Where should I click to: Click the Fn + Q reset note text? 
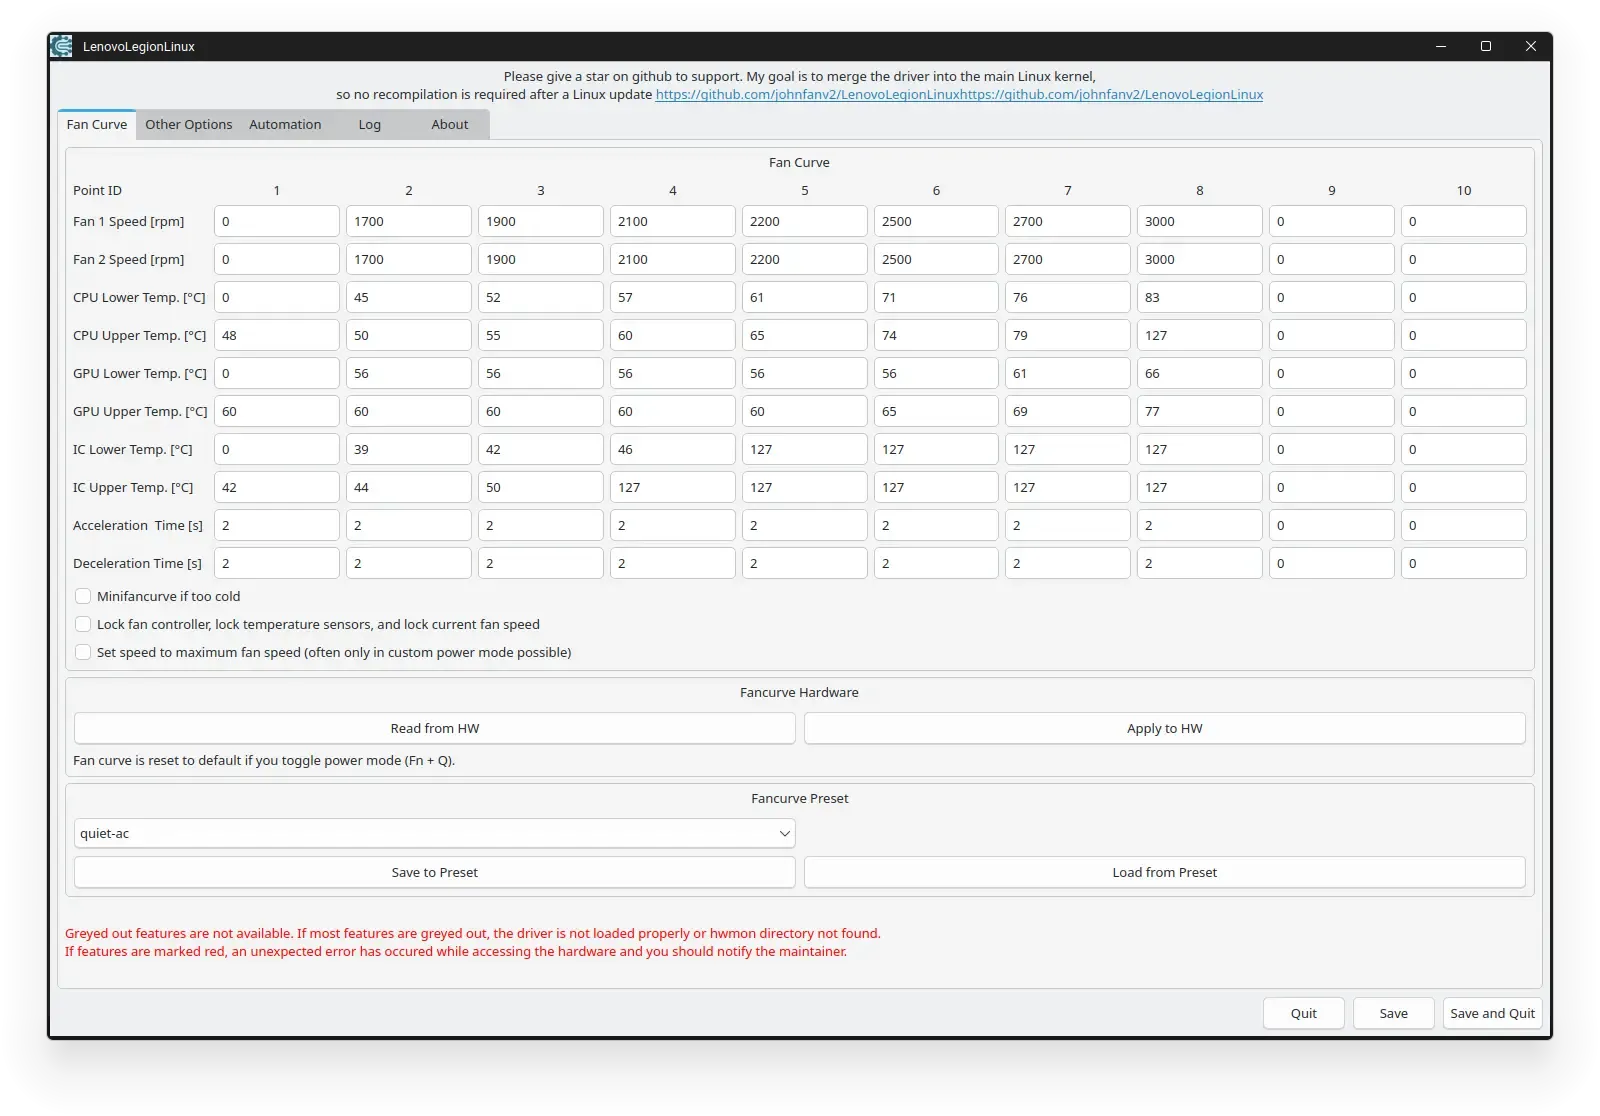[x=264, y=760]
